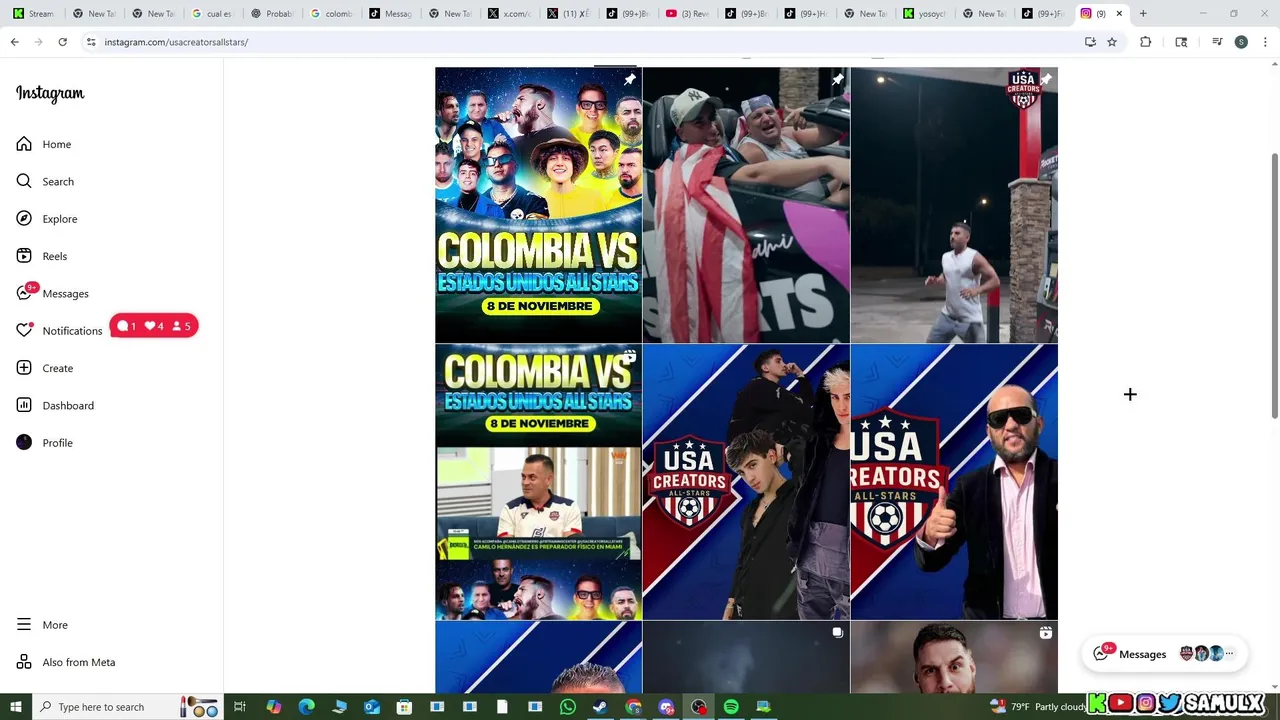This screenshot has width=1280, height=720.
Task: Open reel with Camilo Hernández interview
Action: coord(538,482)
